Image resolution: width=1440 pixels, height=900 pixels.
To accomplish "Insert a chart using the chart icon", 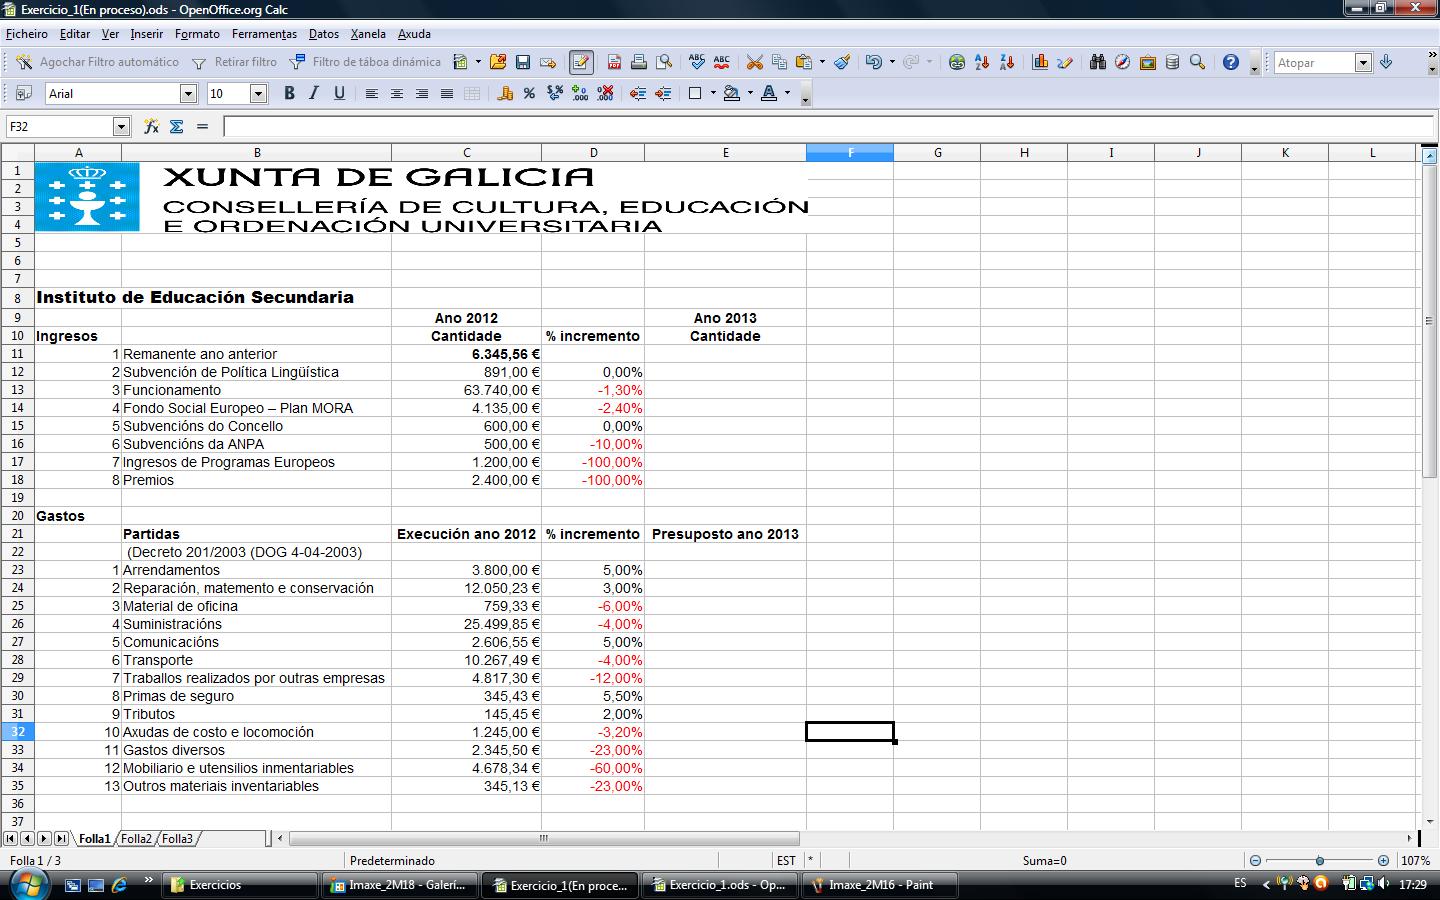I will click(x=1040, y=62).
